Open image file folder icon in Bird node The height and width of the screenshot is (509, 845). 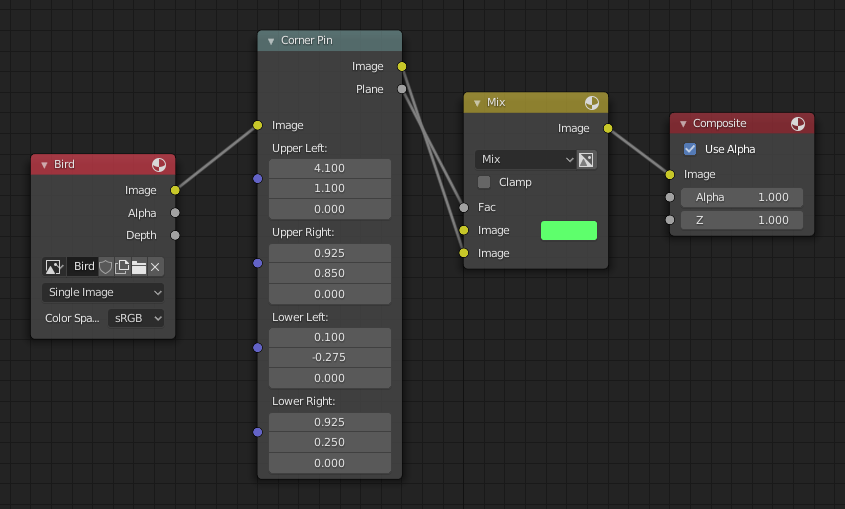[x=139, y=267]
